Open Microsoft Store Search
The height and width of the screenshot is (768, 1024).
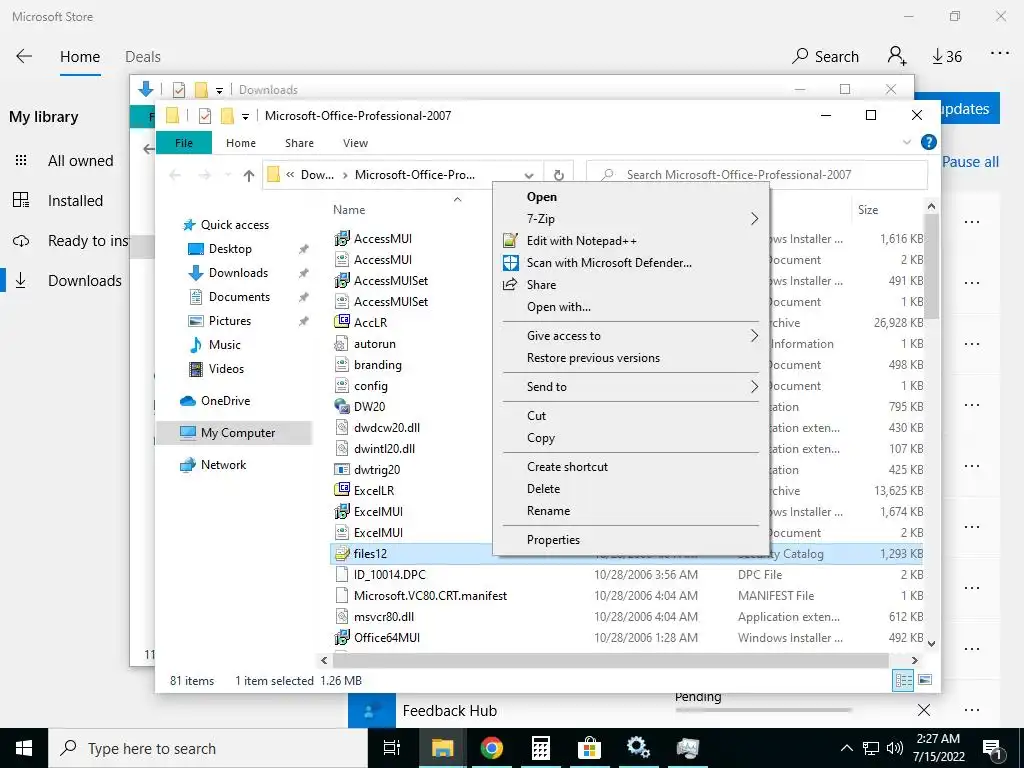[x=825, y=57]
